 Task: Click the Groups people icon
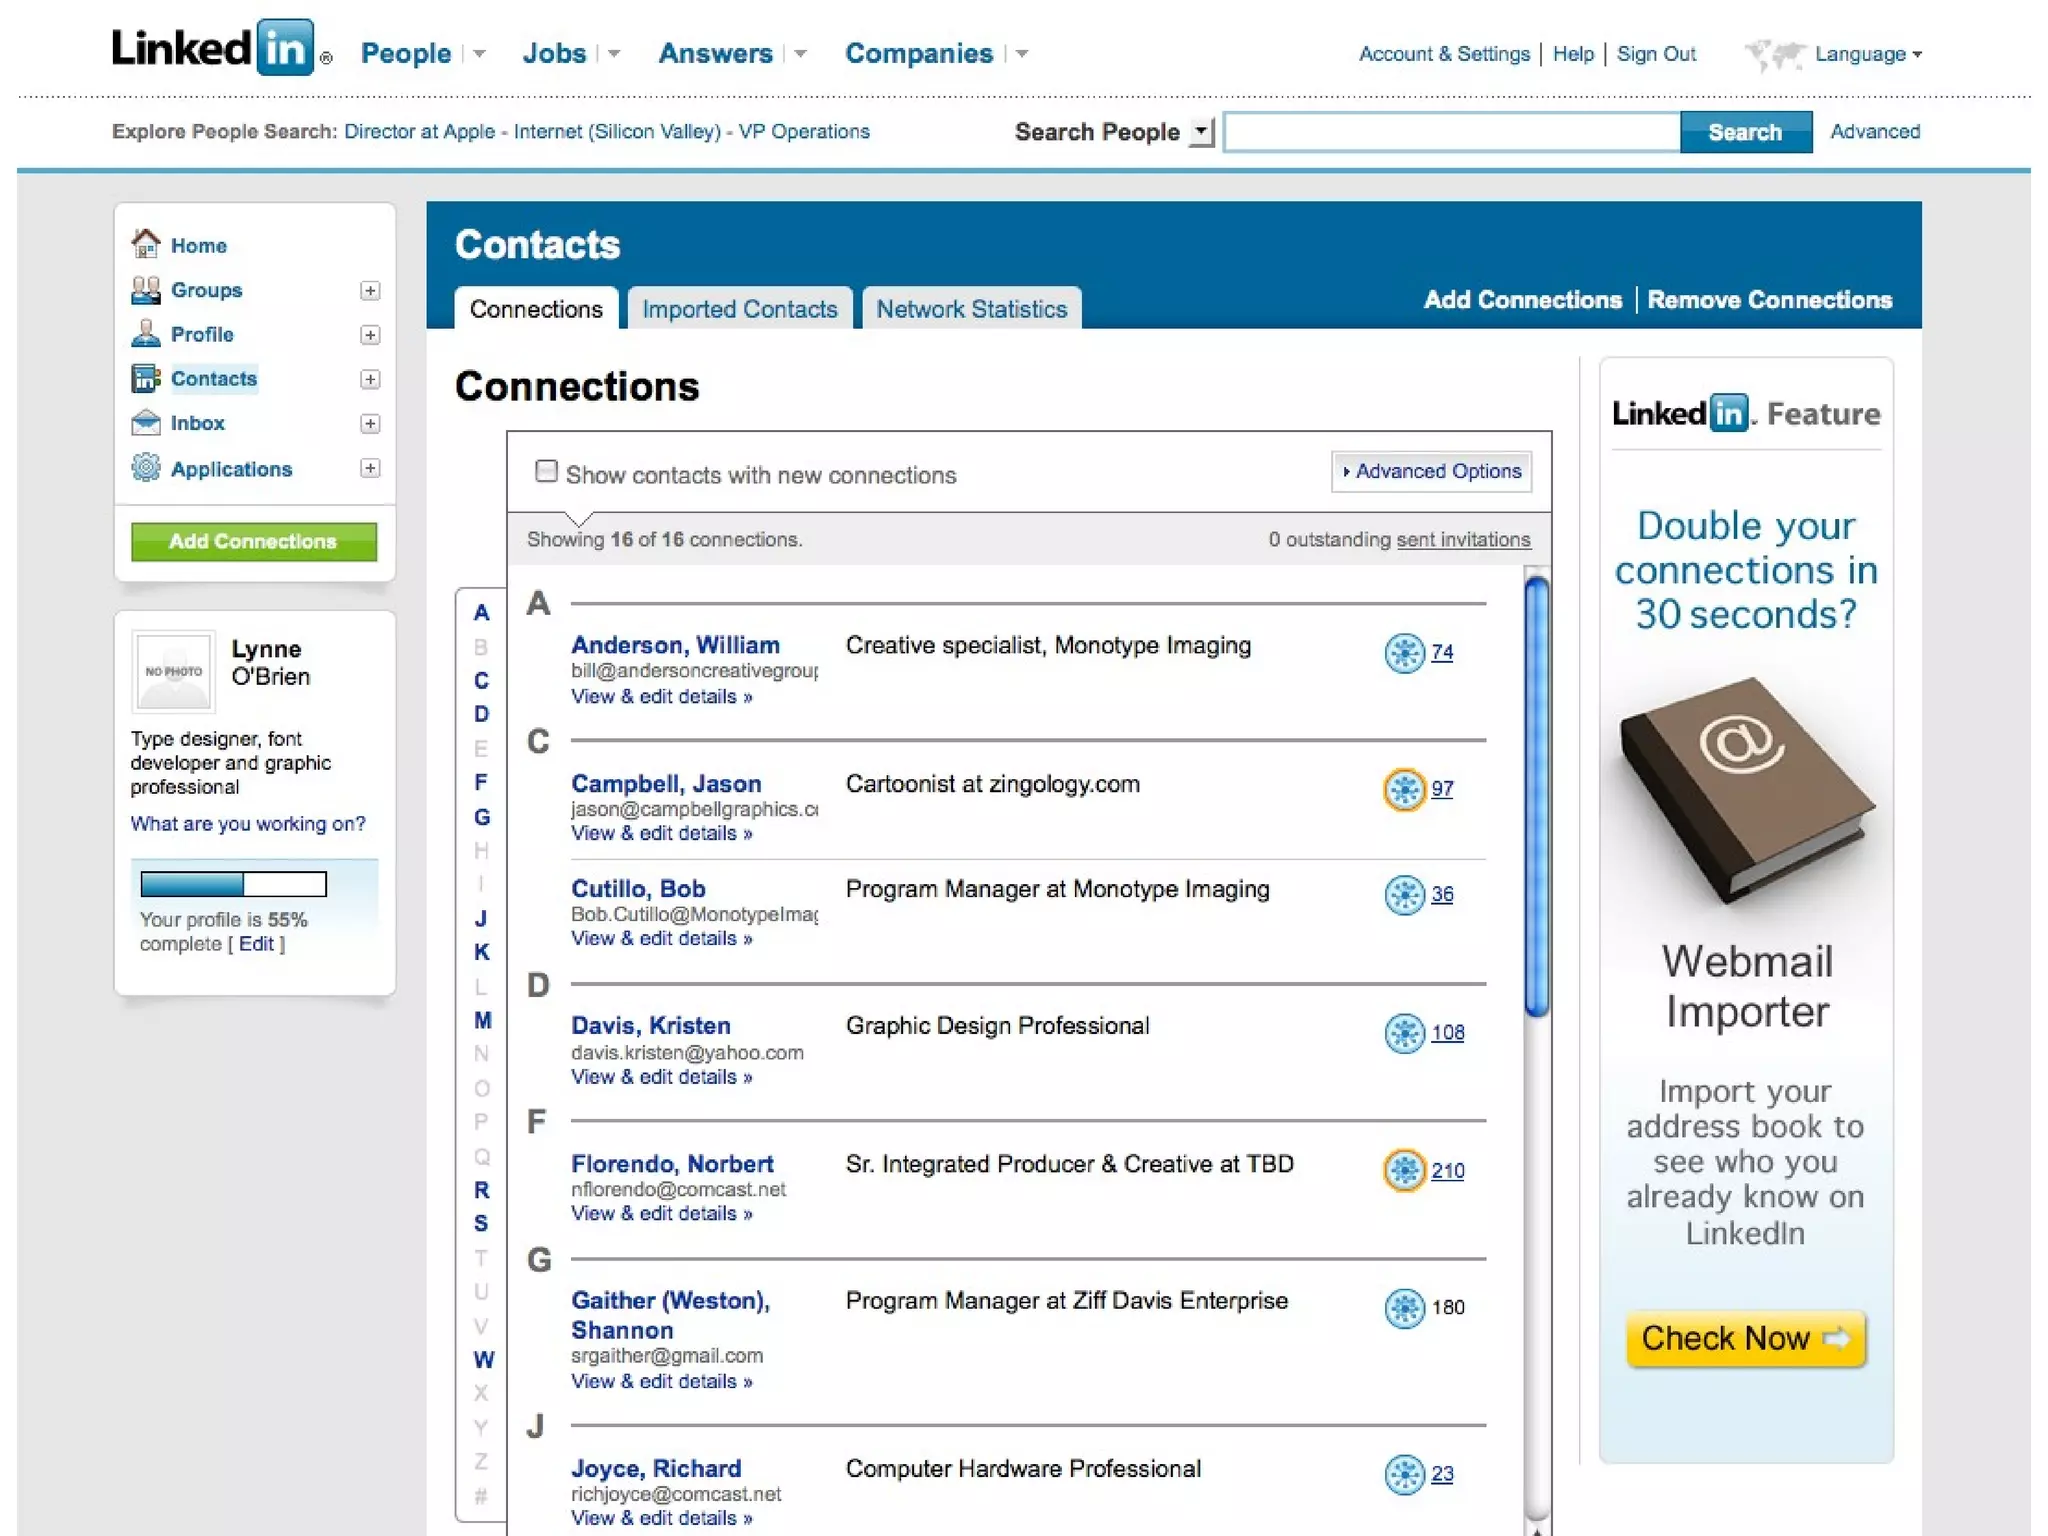[x=146, y=290]
